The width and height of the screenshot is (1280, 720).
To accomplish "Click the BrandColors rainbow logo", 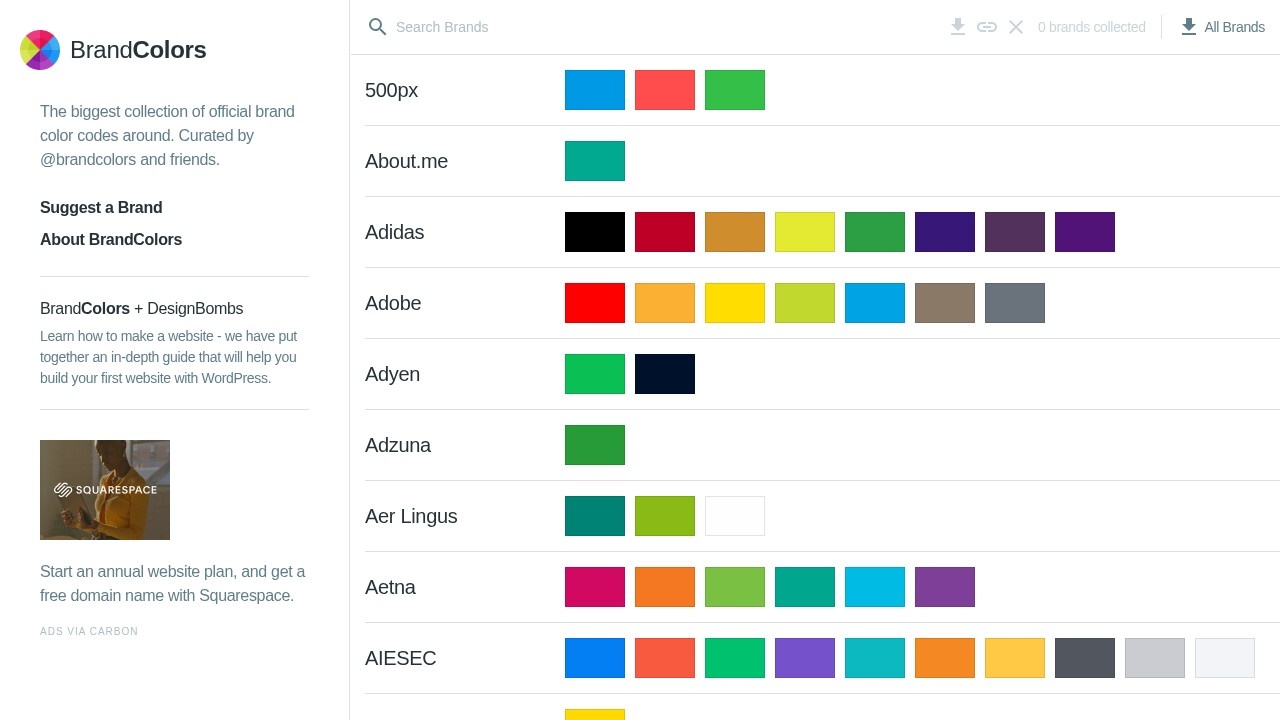I will [40, 49].
